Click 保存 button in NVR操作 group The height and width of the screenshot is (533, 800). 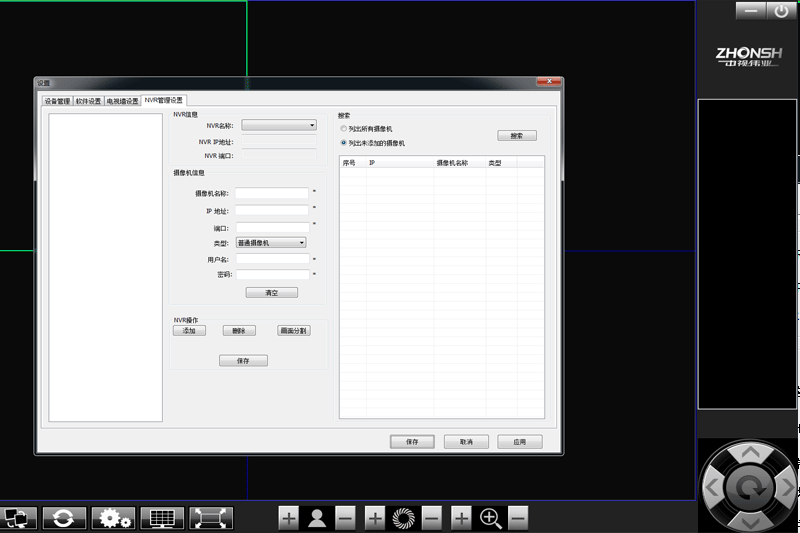point(243,361)
